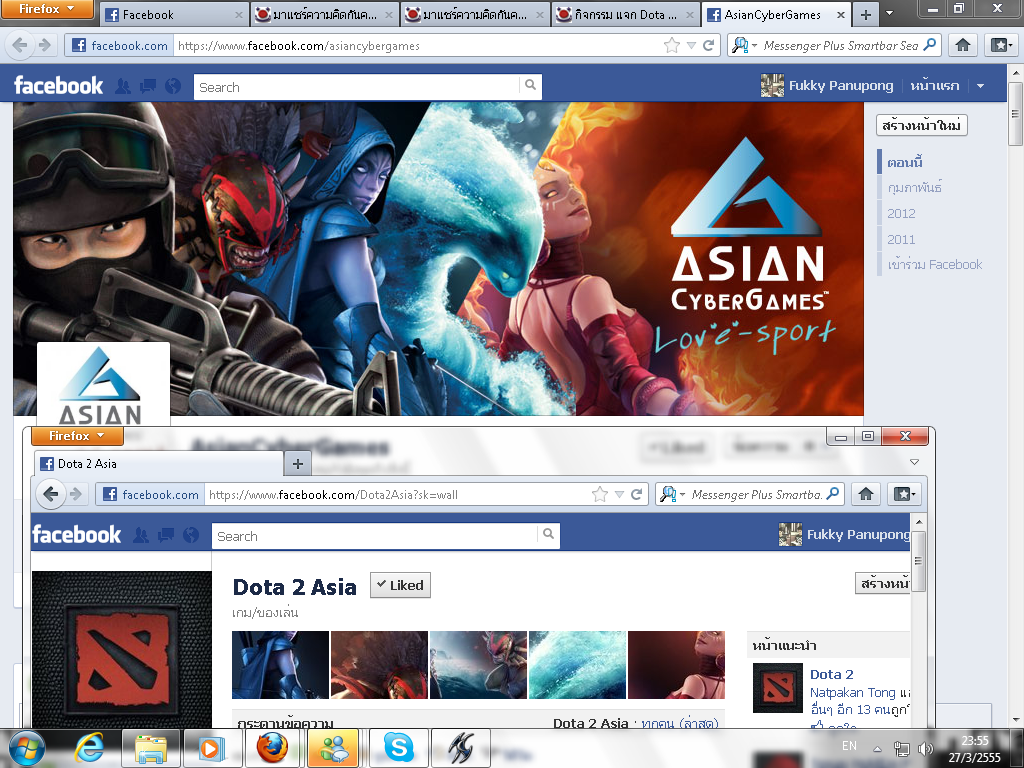Open Firefox menu in main window
1024x768 pixels.
coord(47,9)
